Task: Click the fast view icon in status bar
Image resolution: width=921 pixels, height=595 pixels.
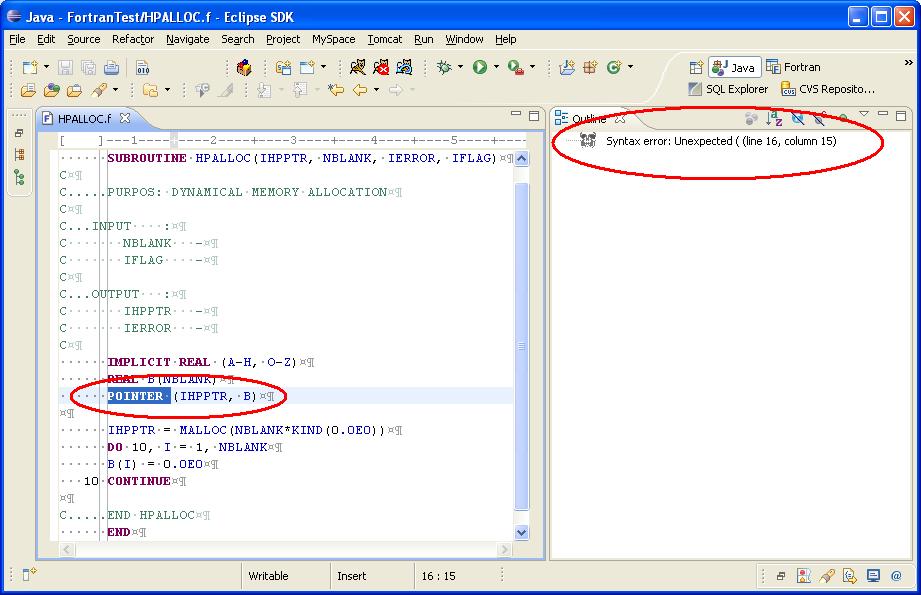Action: point(29,574)
